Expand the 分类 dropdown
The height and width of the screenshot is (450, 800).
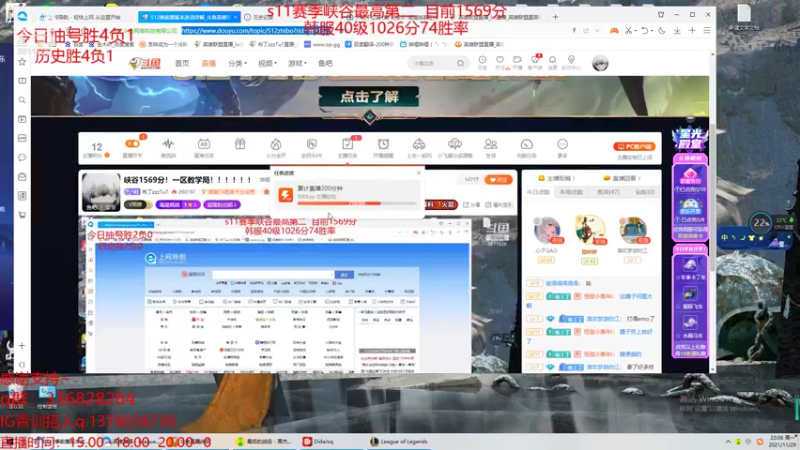click(237, 63)
